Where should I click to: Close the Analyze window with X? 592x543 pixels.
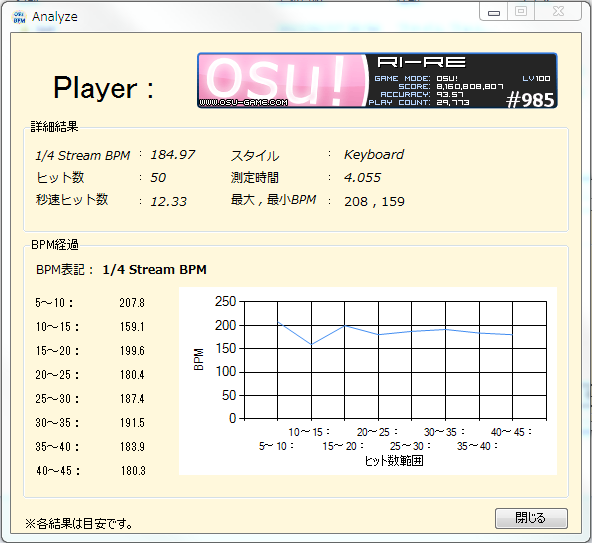click(x=558, y=12)
